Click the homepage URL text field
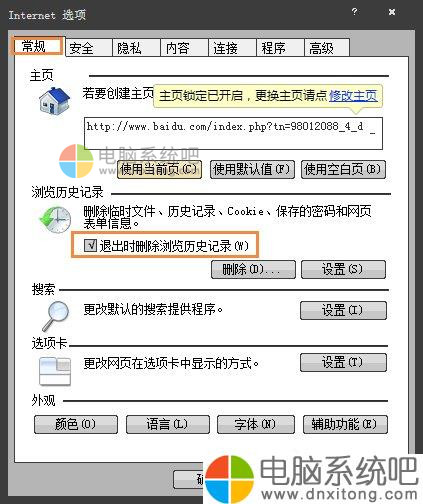This screenshot has height=504, width=423. (233, 133)
